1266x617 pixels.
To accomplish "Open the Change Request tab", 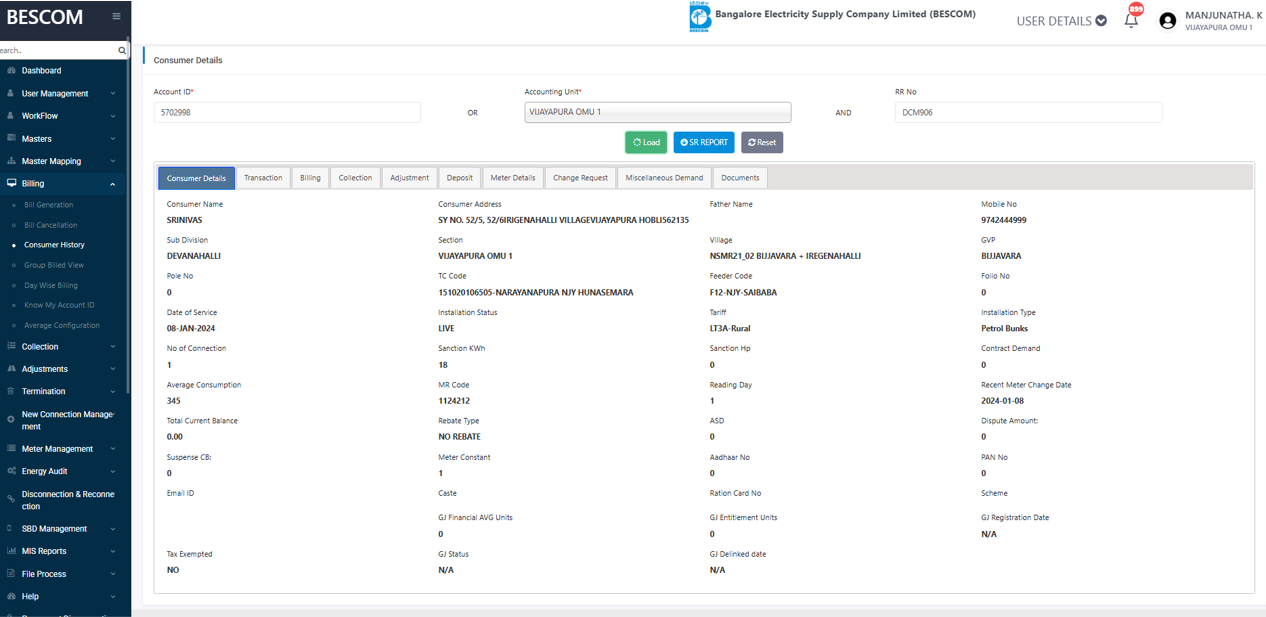I will [581, 178].
